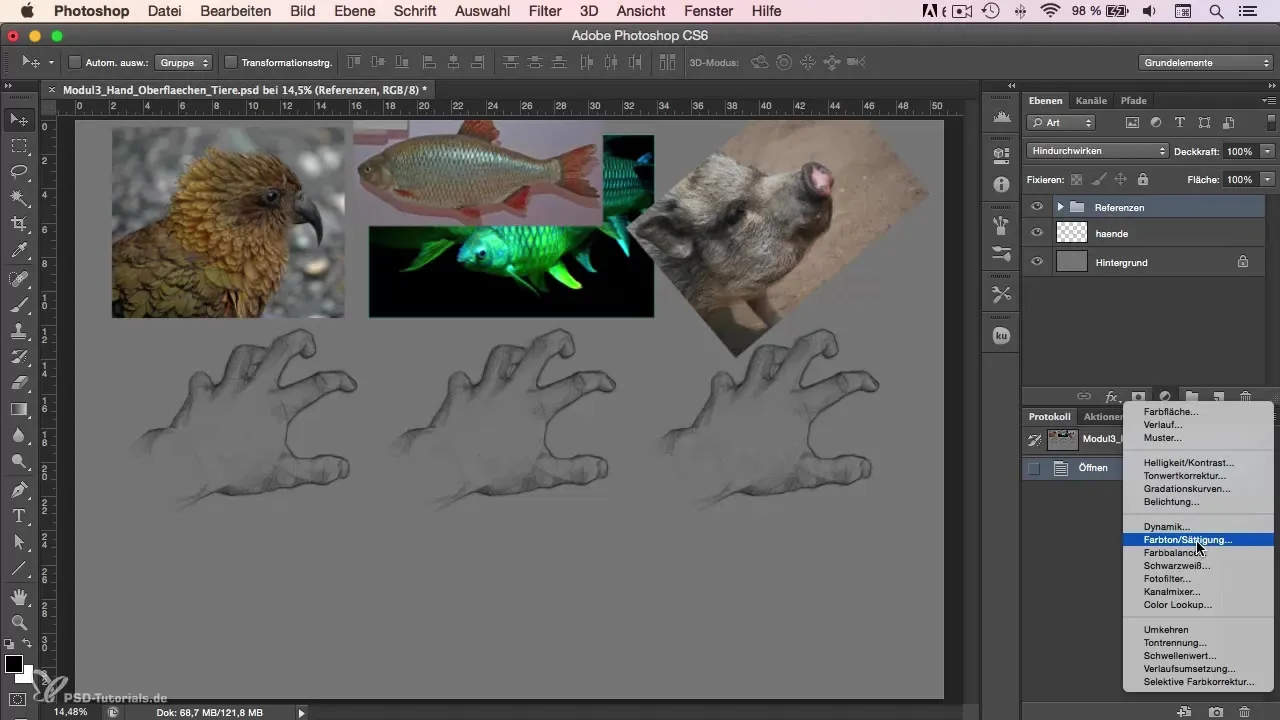
Task: Select the Rectangular Marquee tool
Action: coord(19,146)
